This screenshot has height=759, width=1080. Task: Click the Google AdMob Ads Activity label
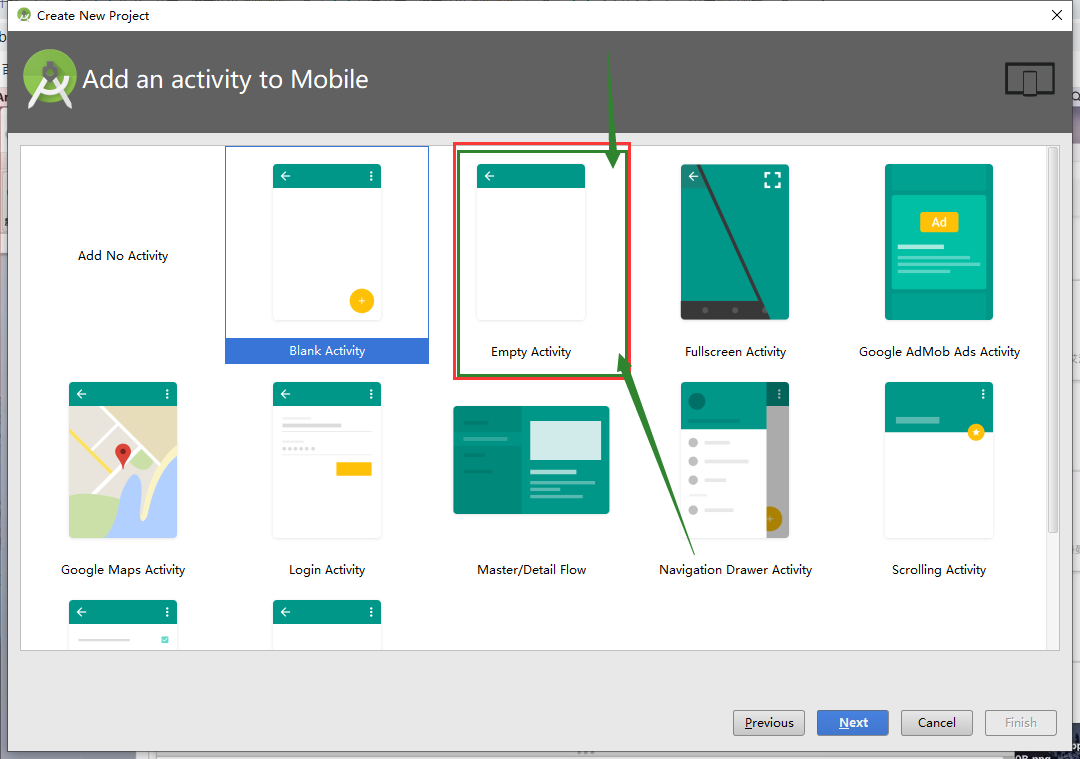[x=939, y=352]
